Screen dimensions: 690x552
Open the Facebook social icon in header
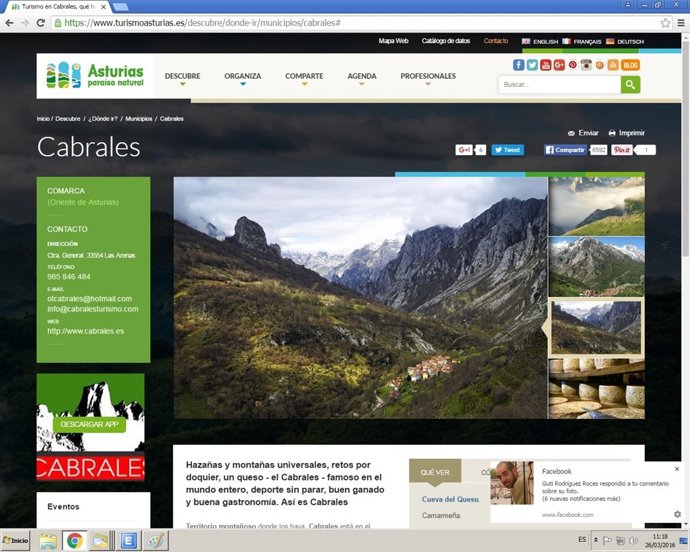(x=519, y=65)
